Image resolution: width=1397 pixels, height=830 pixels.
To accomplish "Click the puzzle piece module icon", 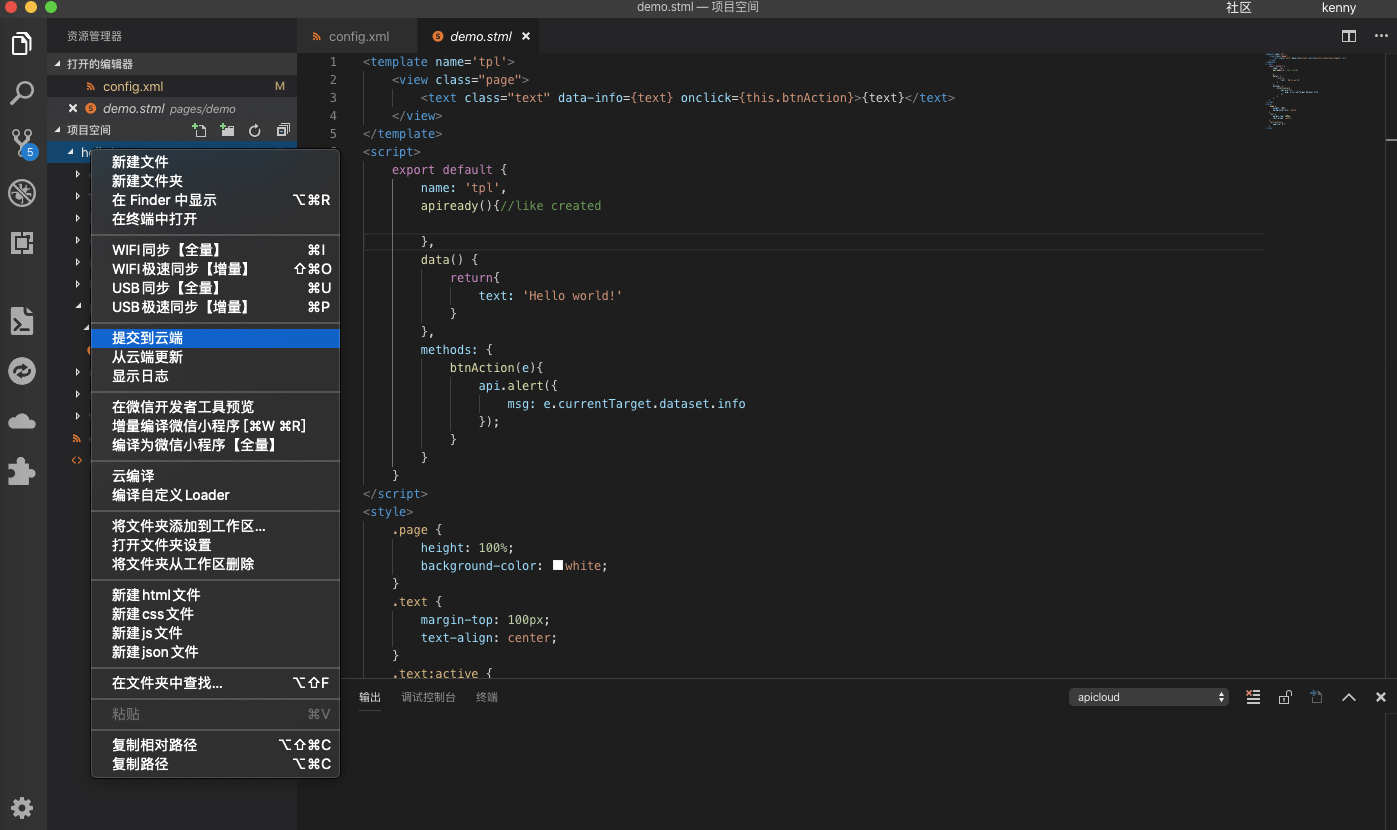I will click(22, 471).
